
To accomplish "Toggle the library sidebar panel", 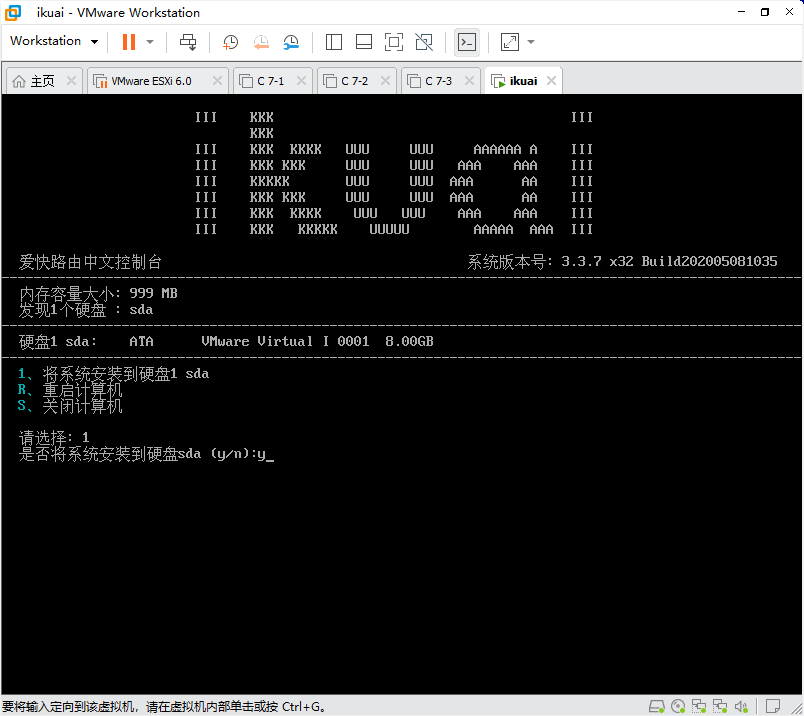I will tap(334, 41).
